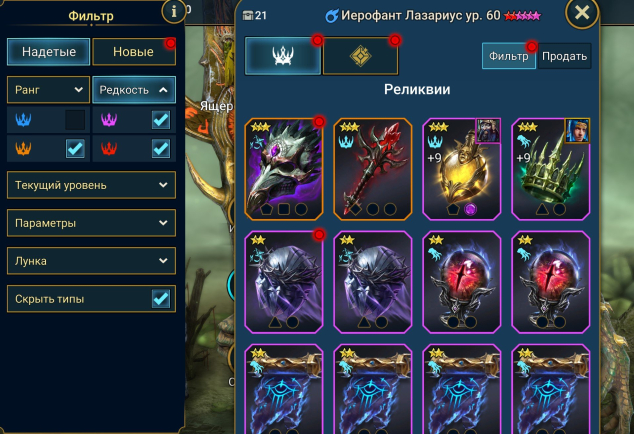
Task: Open the Текущий уровень dropdown
Action: point(91,185)
